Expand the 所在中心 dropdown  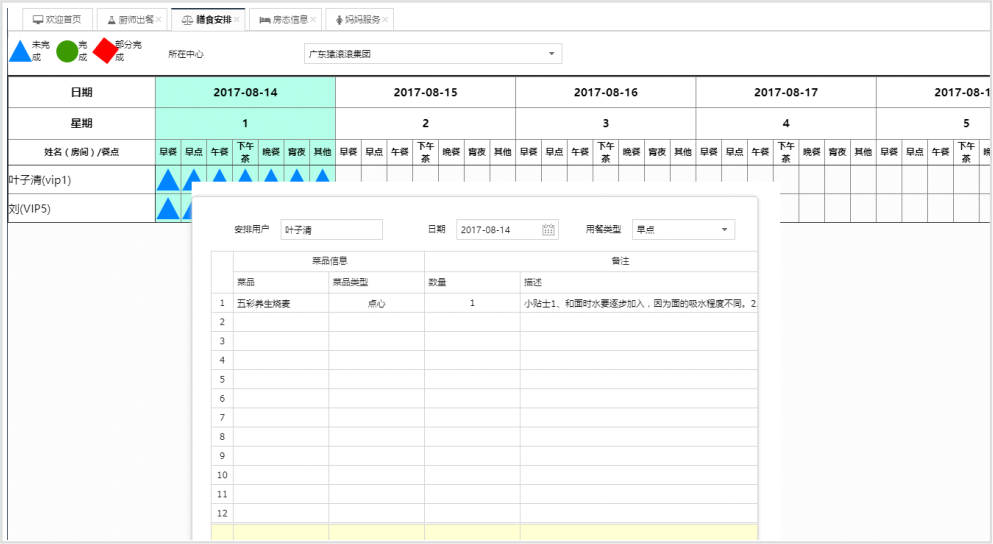click(551, 54)
